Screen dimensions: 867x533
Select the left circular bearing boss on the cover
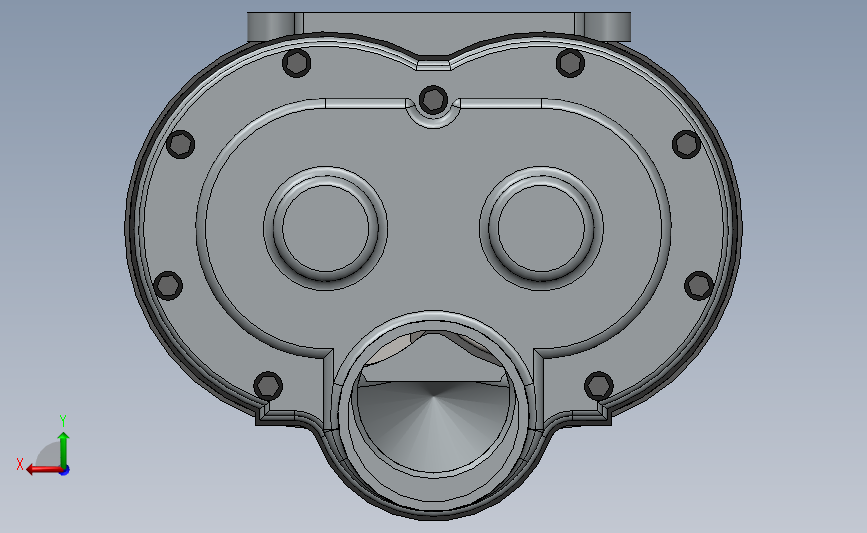tap(326, 228)
